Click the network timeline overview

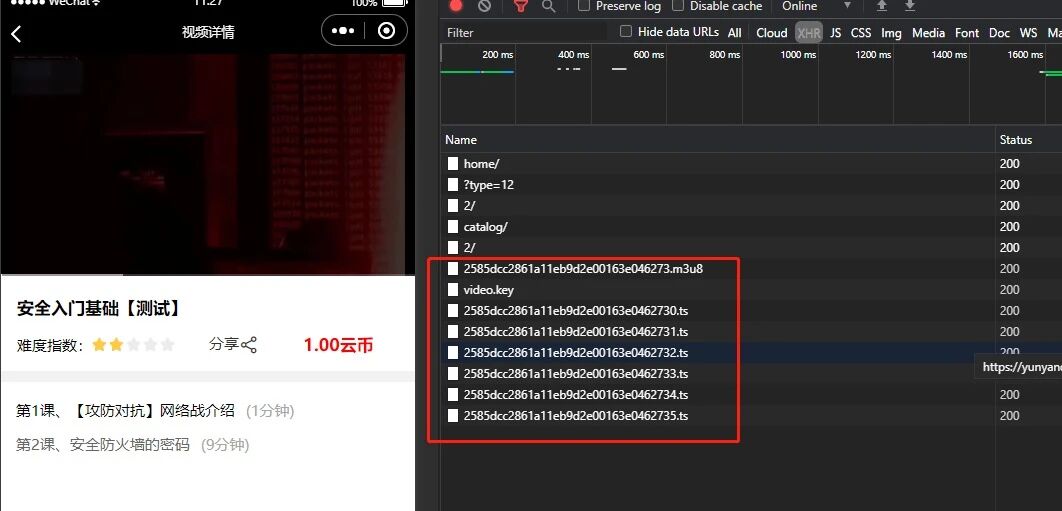[751, 84]
